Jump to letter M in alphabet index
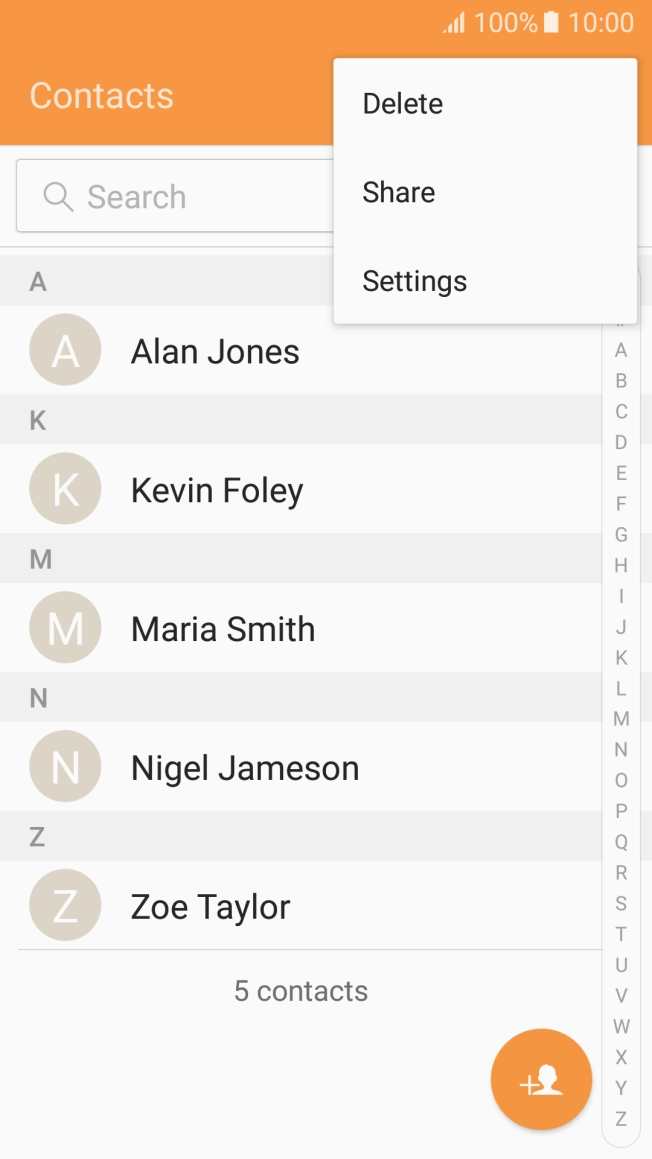652x1159 pixels. pyautogui.click(x=620, y=719)
